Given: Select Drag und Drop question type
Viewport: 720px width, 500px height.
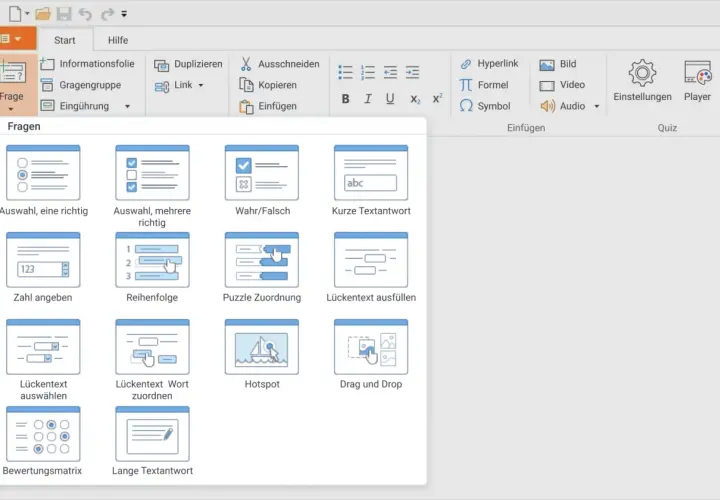Looking at the screenshot, I should [x=371, y=354].
